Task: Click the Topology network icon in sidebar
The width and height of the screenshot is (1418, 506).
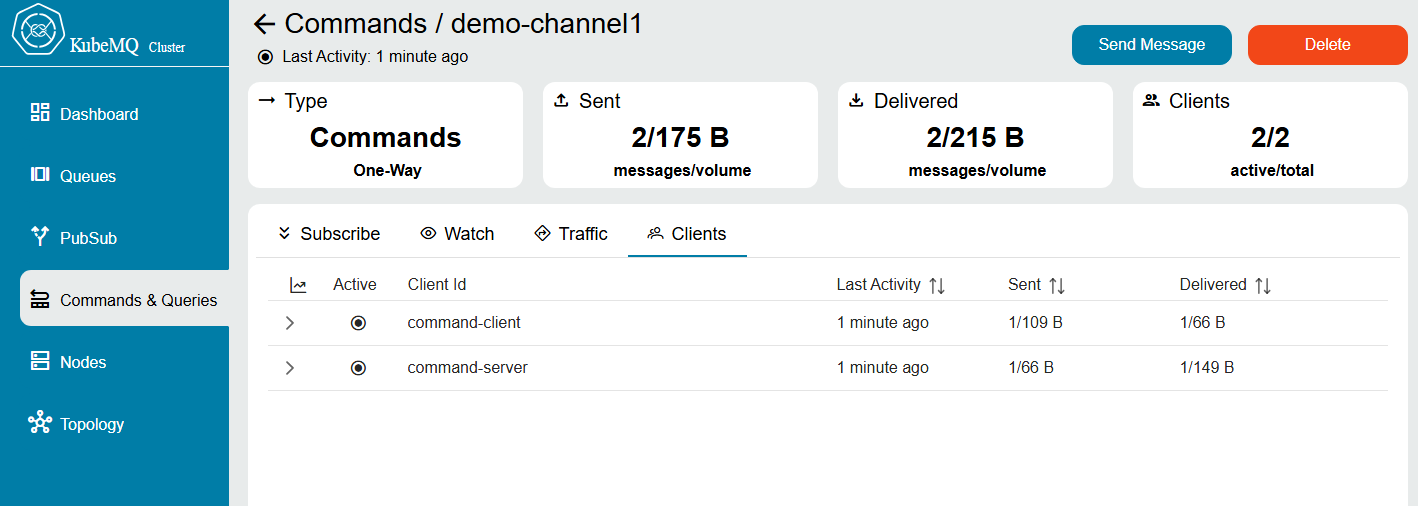Action: tap(40, 423)
